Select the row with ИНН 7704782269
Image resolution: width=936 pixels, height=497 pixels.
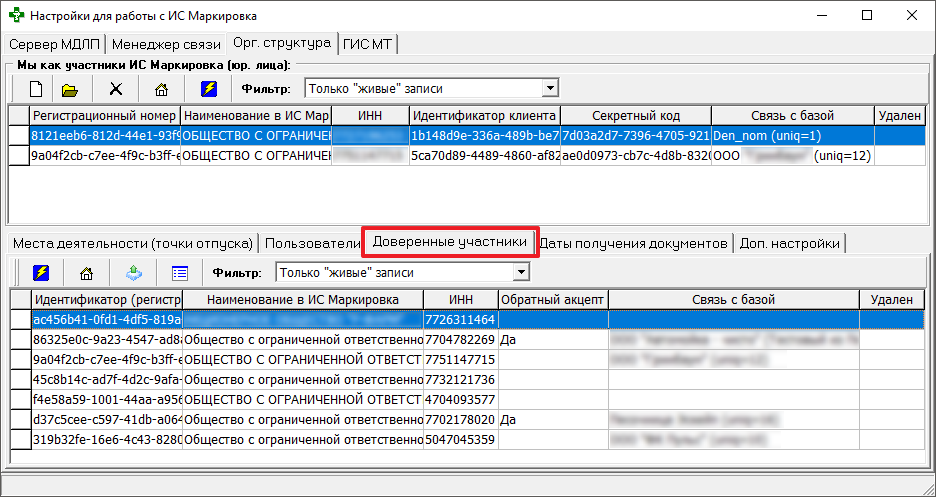tap(460, 339)
